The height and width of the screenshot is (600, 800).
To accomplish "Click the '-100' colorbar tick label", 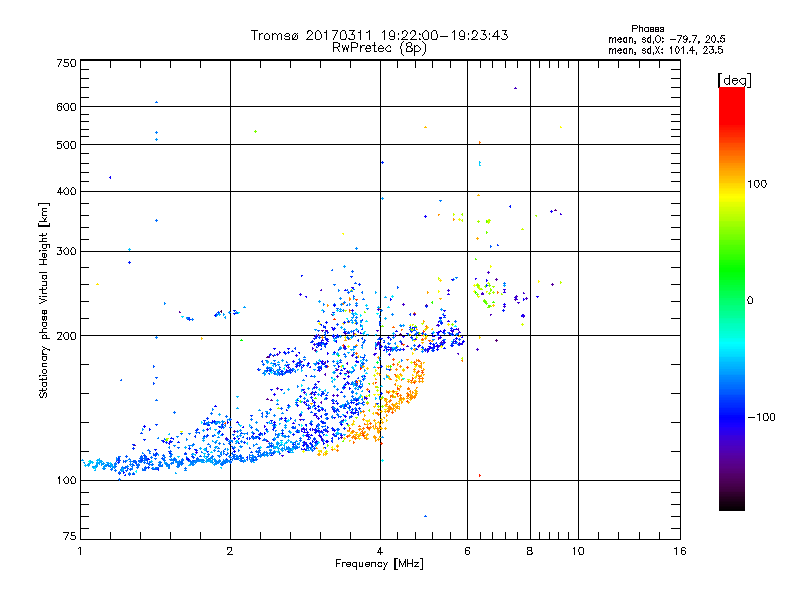I will [x=761, y=417].
